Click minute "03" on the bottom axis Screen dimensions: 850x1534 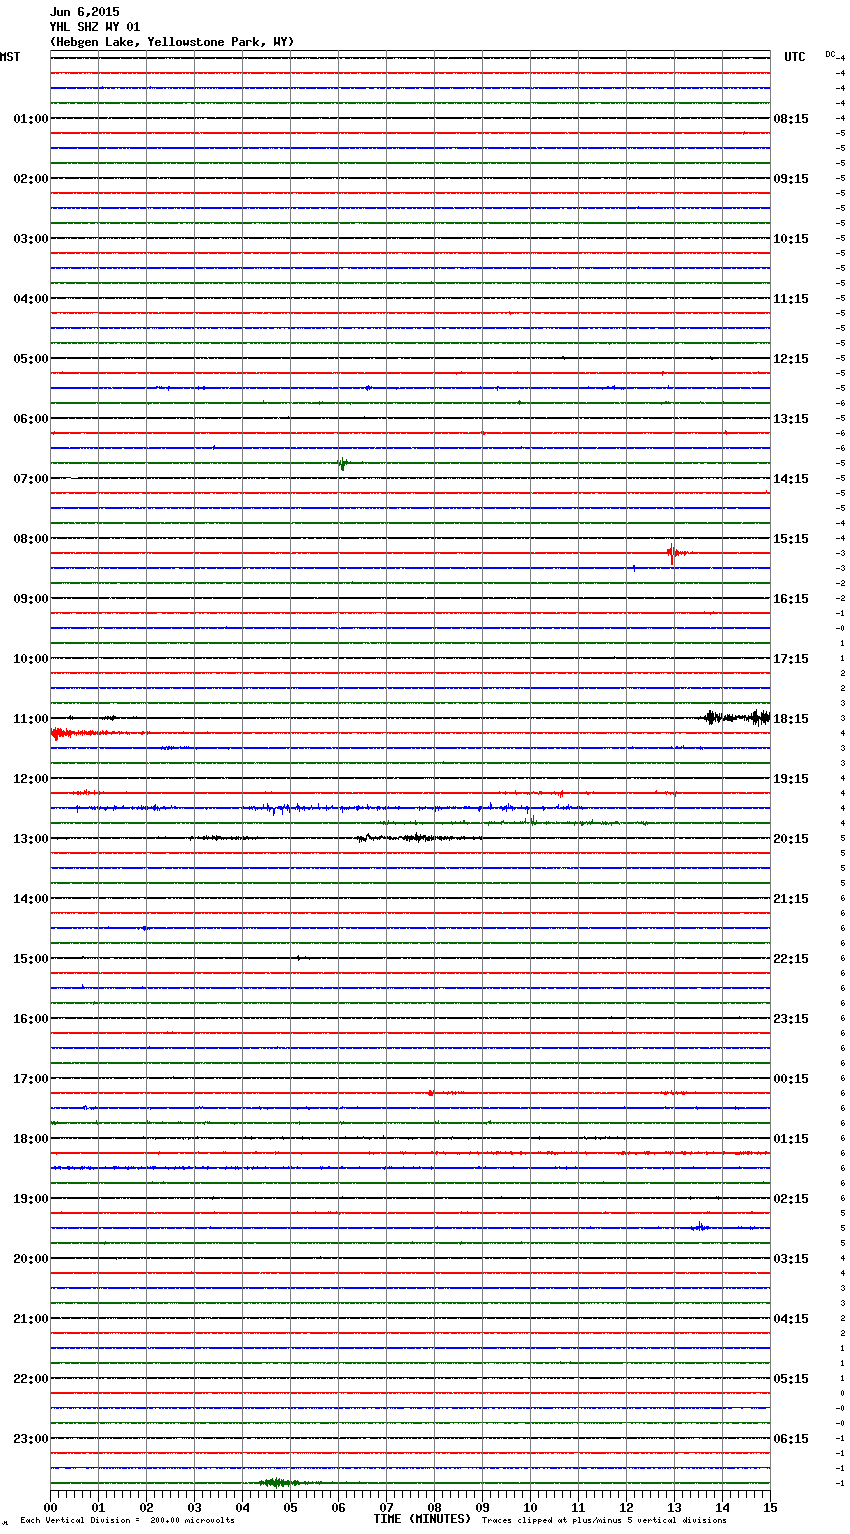pyautogui.click(x=194, y=1507)
